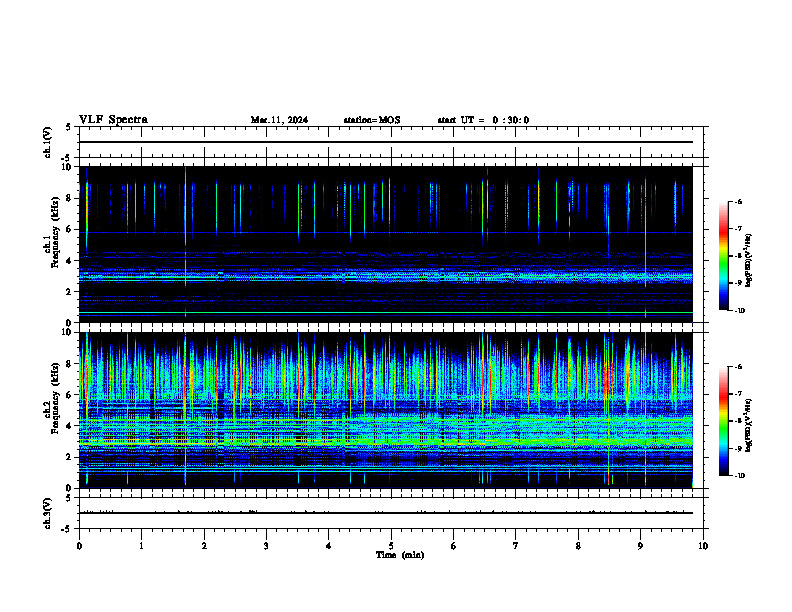Click time axis tick label "9"
This screenshot has height=612, width=792.
(640, 546)
